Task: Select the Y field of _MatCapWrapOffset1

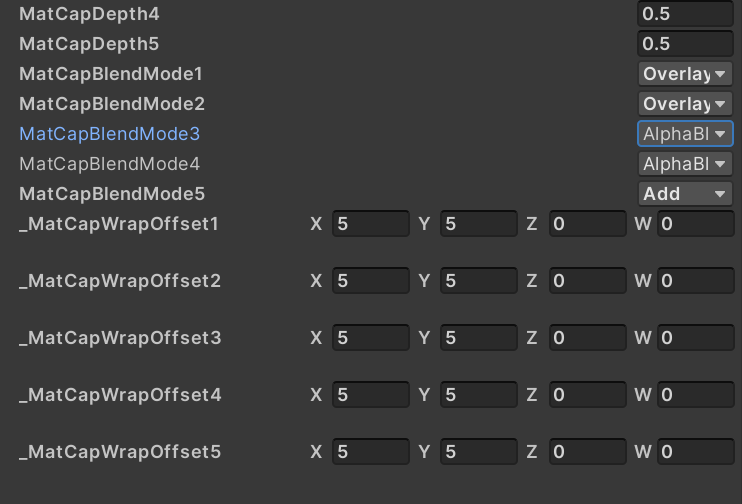Action: pos(478,224)
